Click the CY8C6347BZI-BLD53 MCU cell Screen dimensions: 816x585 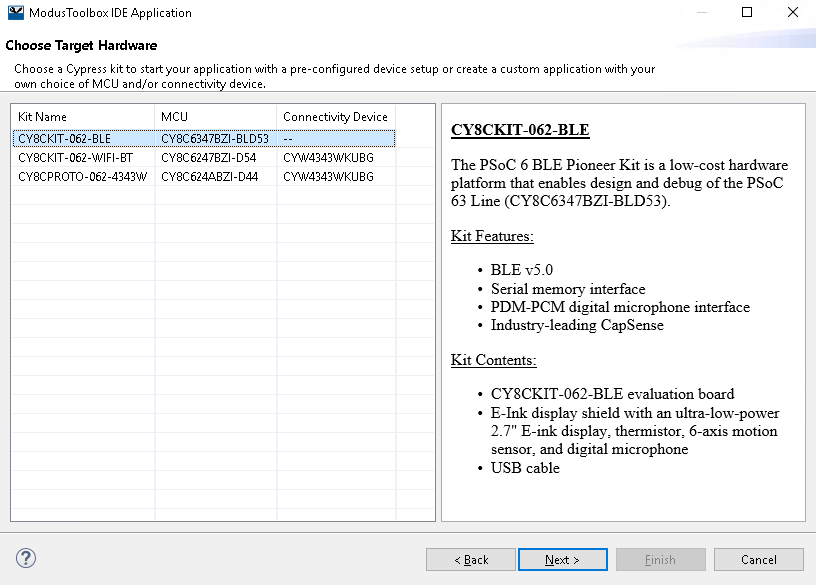(214, 139)
